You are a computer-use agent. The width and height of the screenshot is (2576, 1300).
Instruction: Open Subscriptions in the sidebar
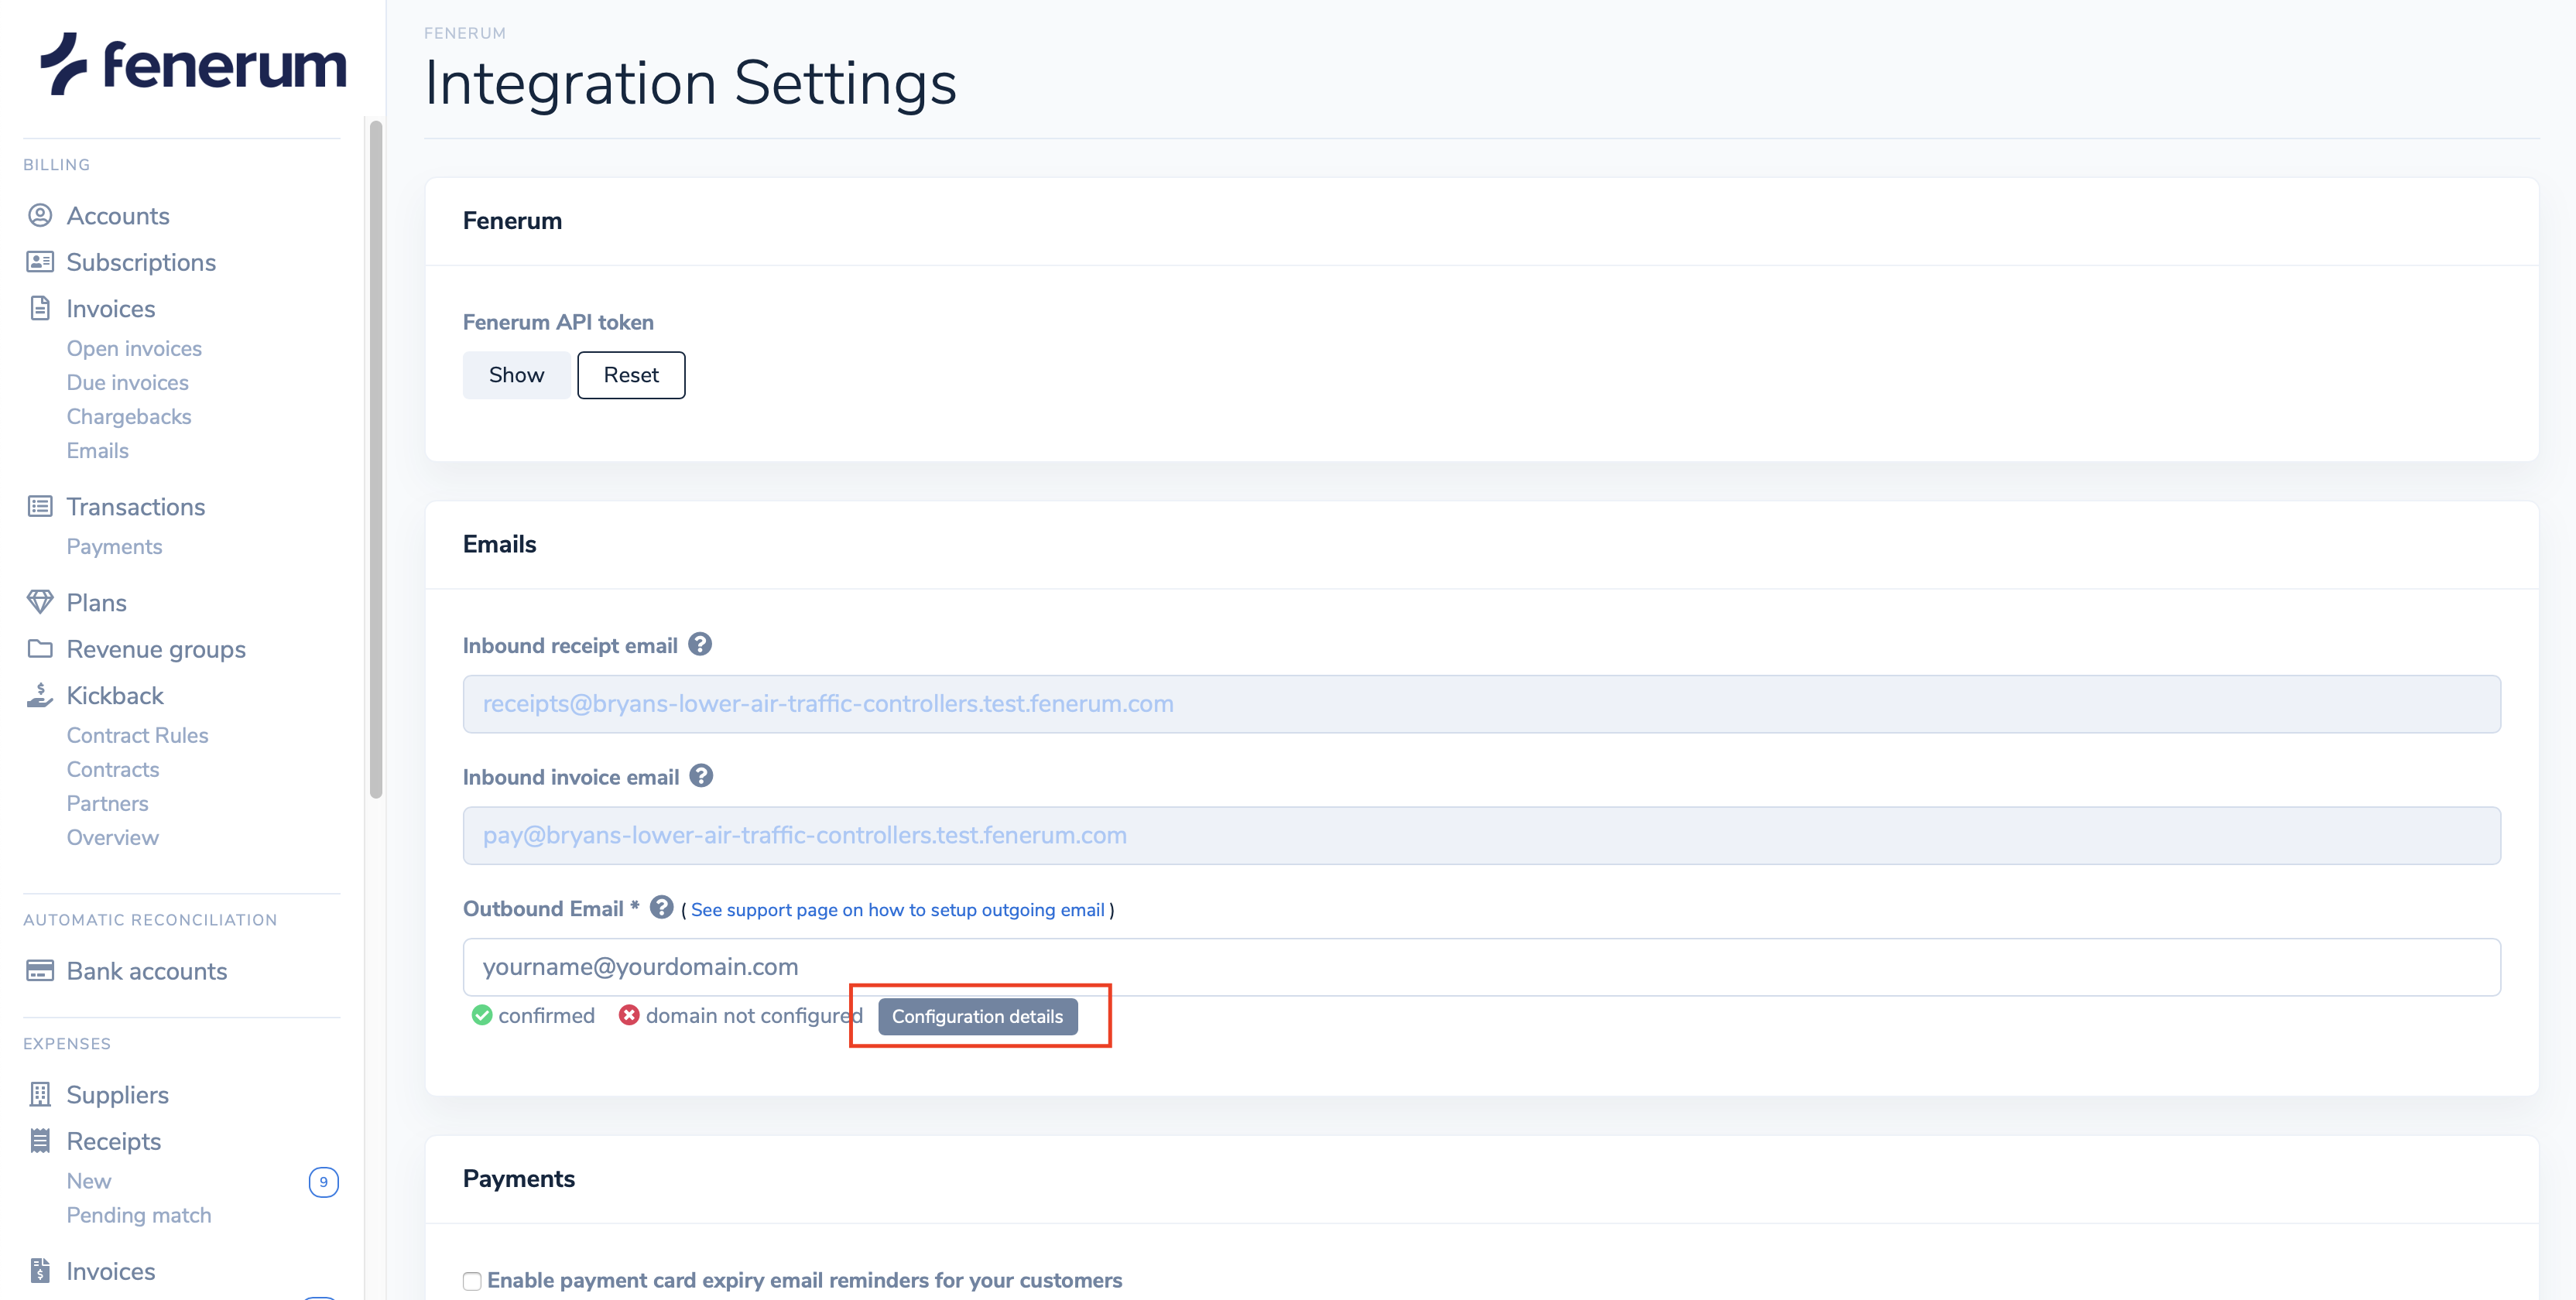click(141, 262)
